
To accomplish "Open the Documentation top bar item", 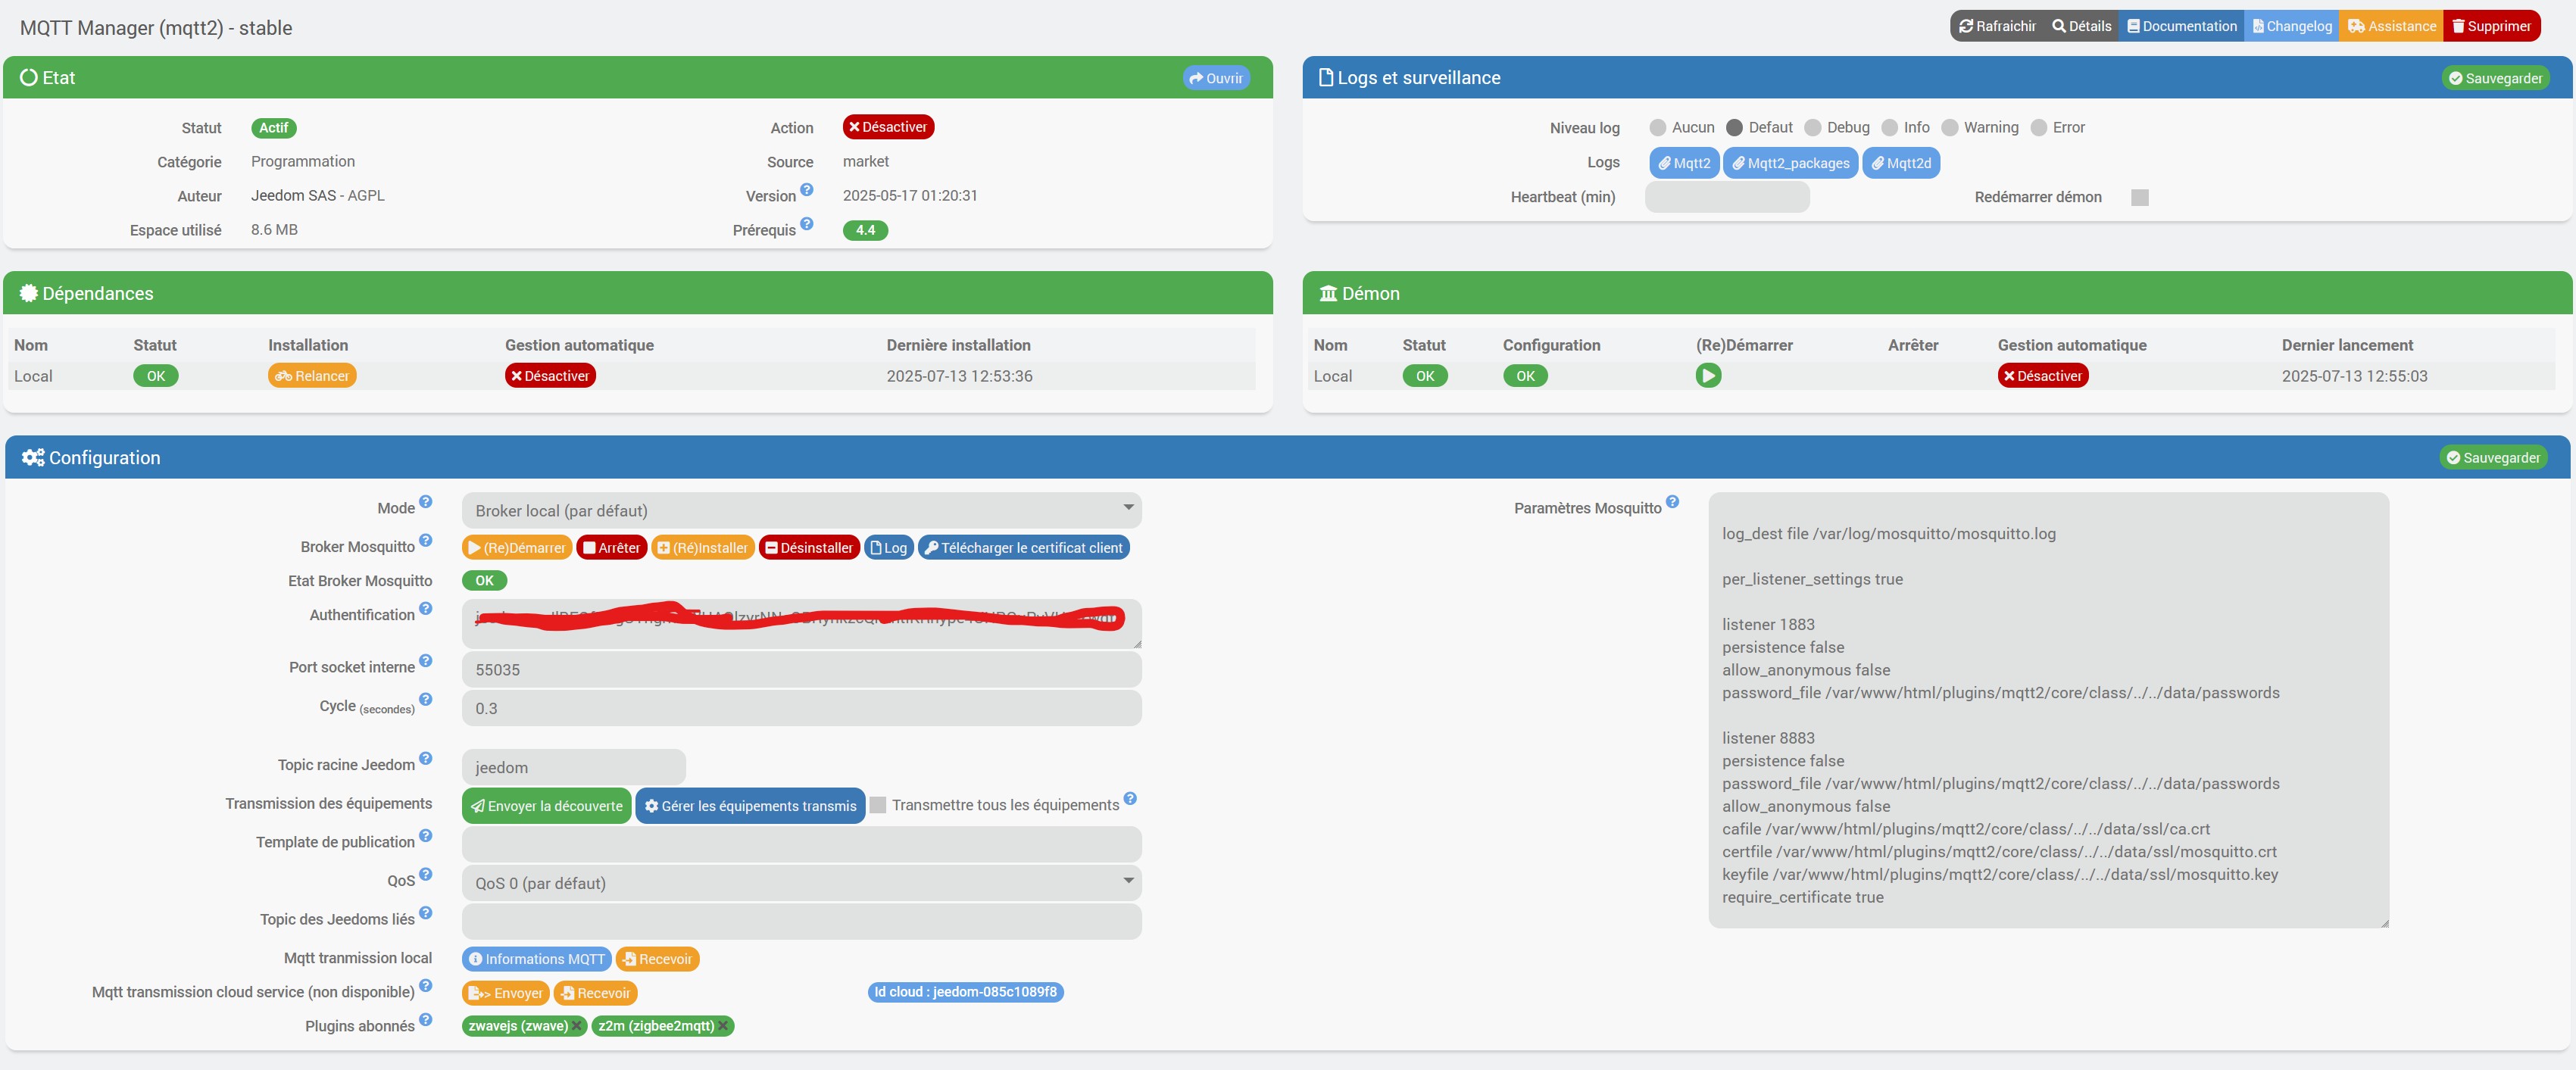I will (2181, 26).
